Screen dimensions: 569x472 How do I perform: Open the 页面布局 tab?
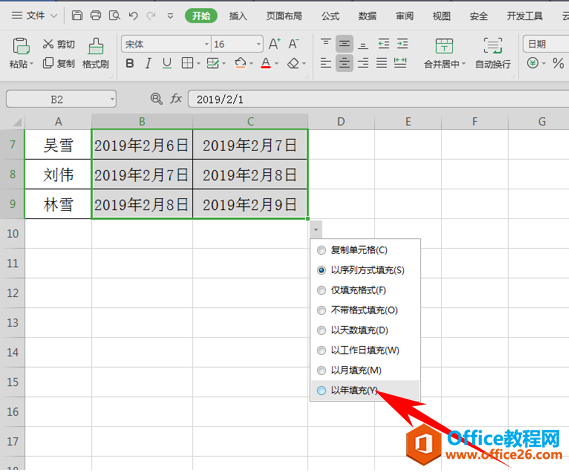click(284, 16)
